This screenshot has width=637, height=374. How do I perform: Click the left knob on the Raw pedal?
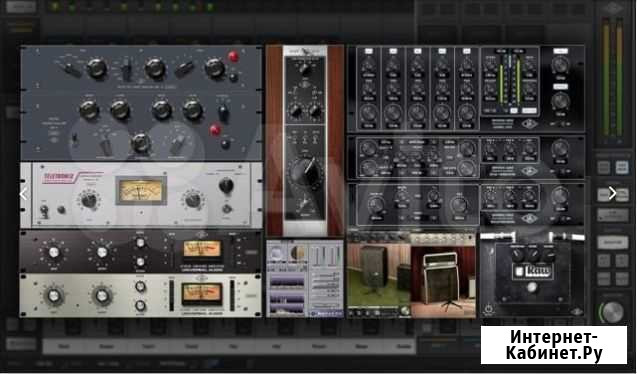pos(517,255)
